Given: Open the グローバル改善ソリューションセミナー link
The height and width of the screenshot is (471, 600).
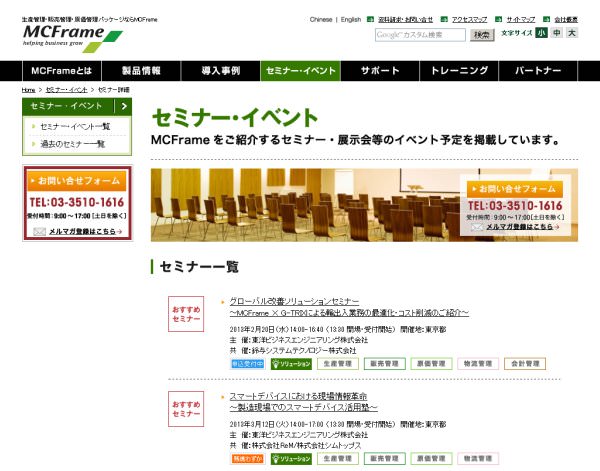Looking at the screenshot, I should [294, 302].
